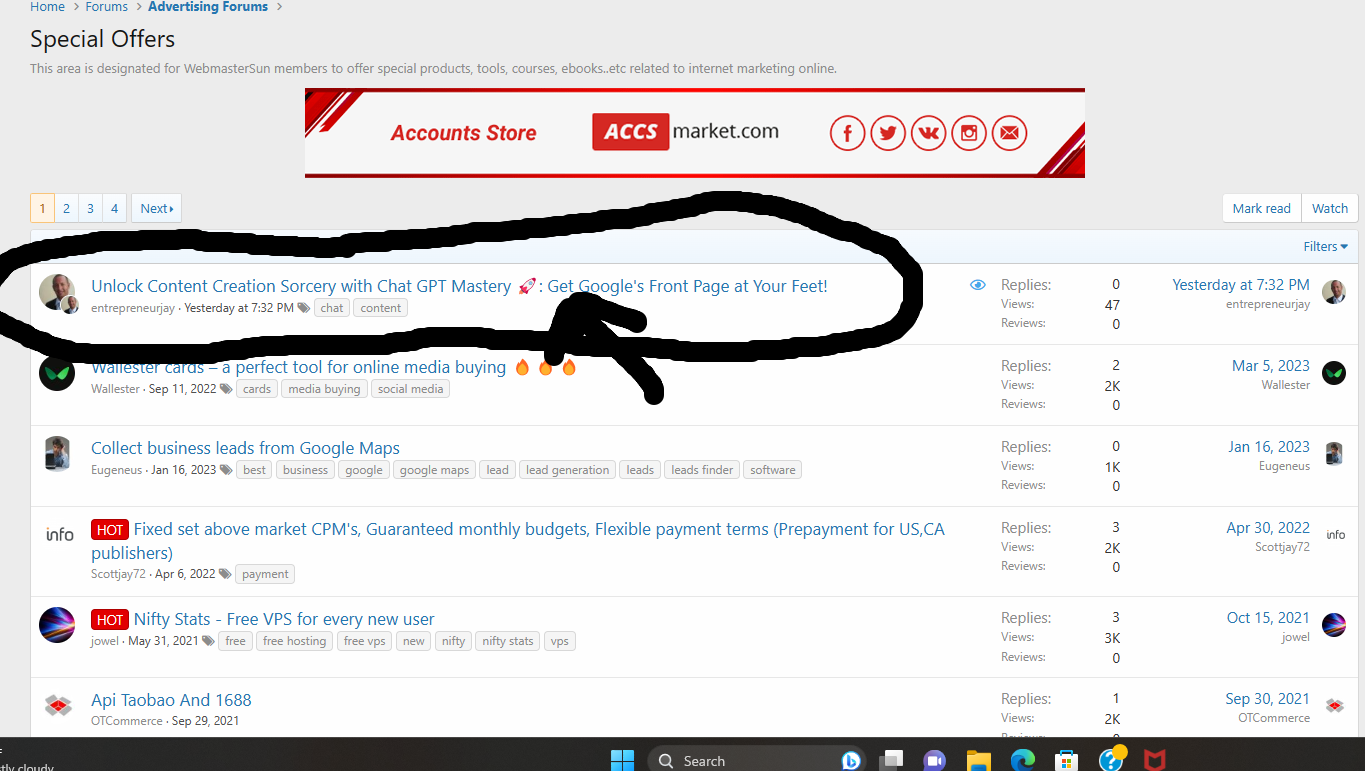Select the 'leads finder' tag

(702, 470)
